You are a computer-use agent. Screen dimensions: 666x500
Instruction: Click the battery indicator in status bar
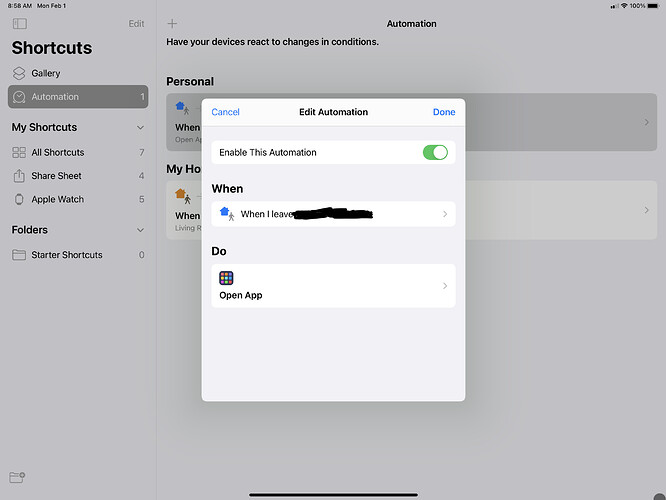point(652,6)
